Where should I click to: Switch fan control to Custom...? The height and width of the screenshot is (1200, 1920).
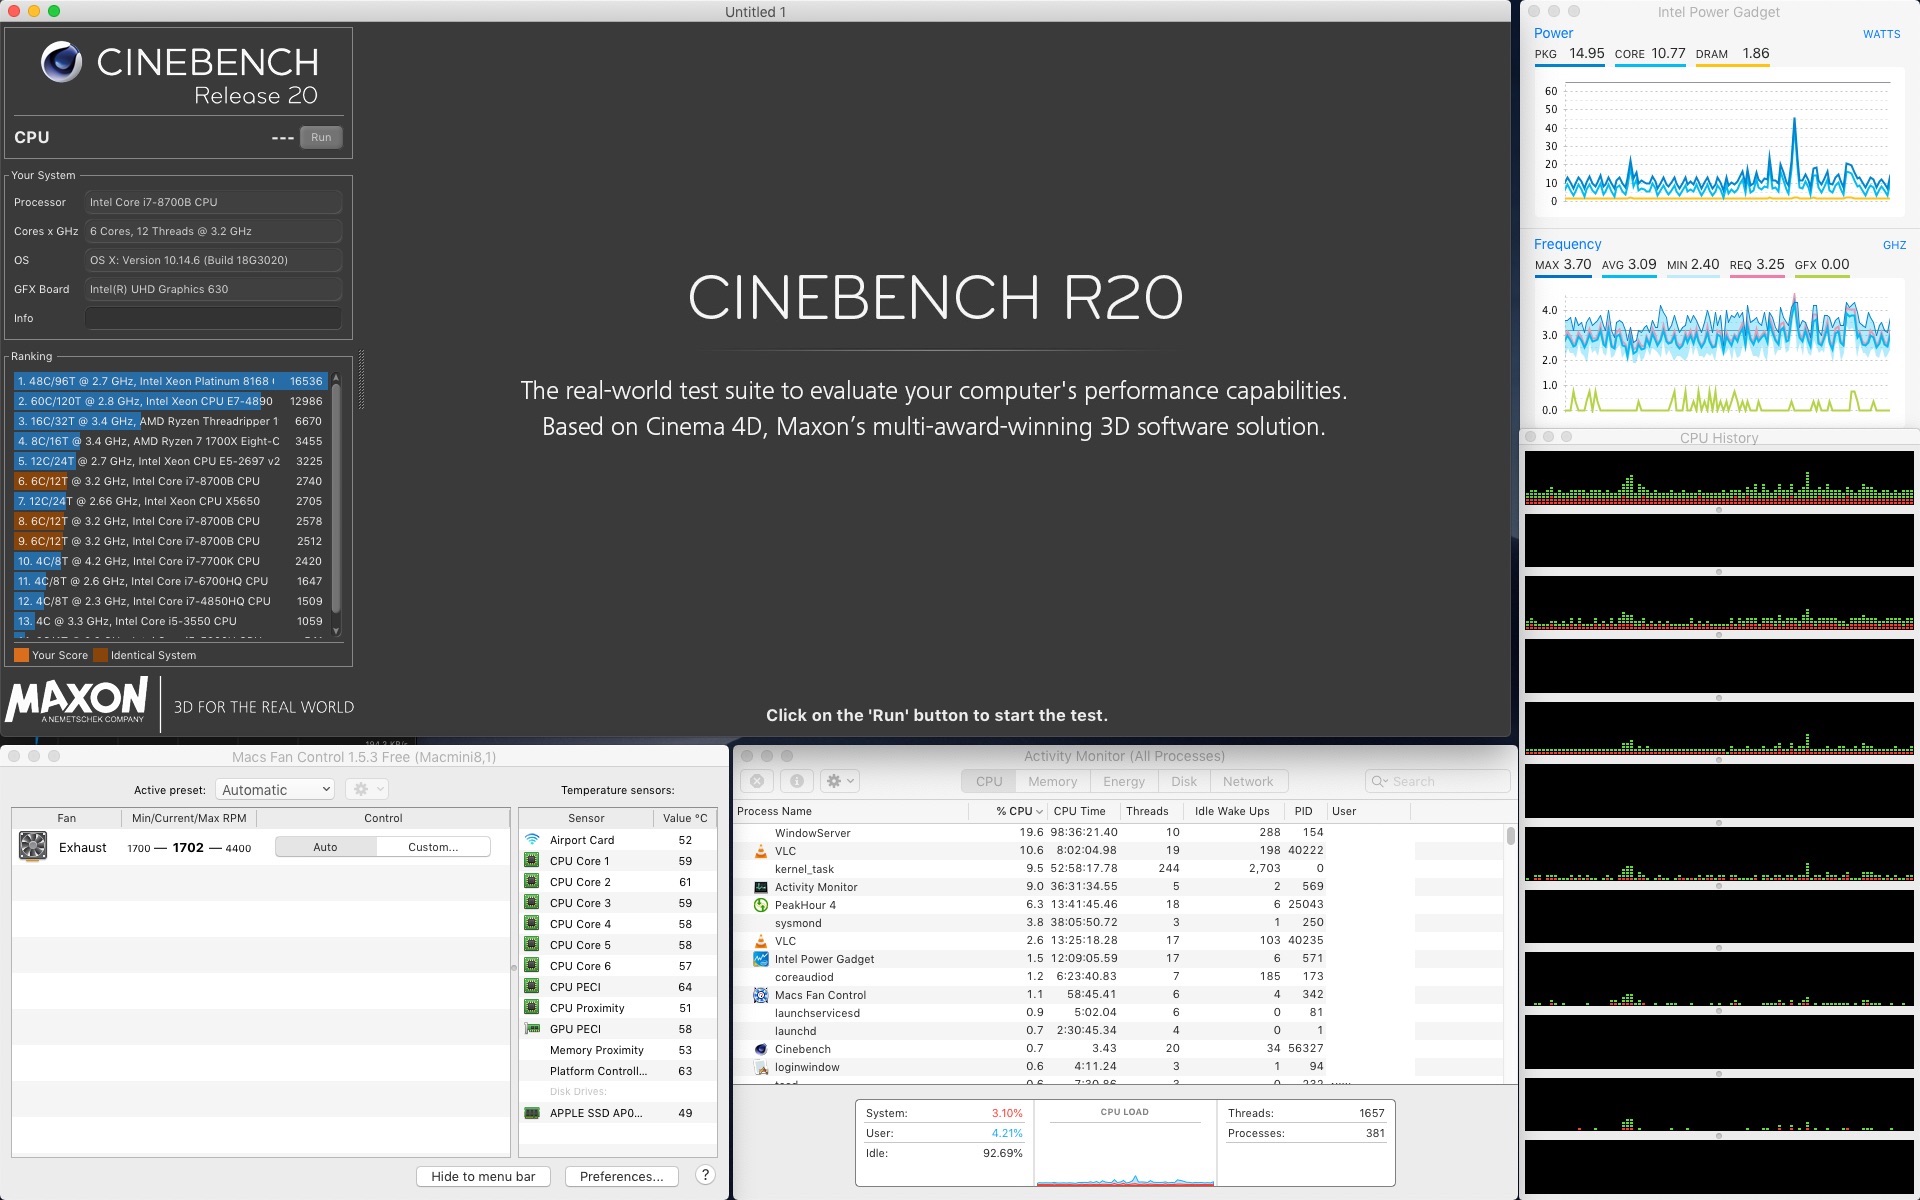pos(433,847)
